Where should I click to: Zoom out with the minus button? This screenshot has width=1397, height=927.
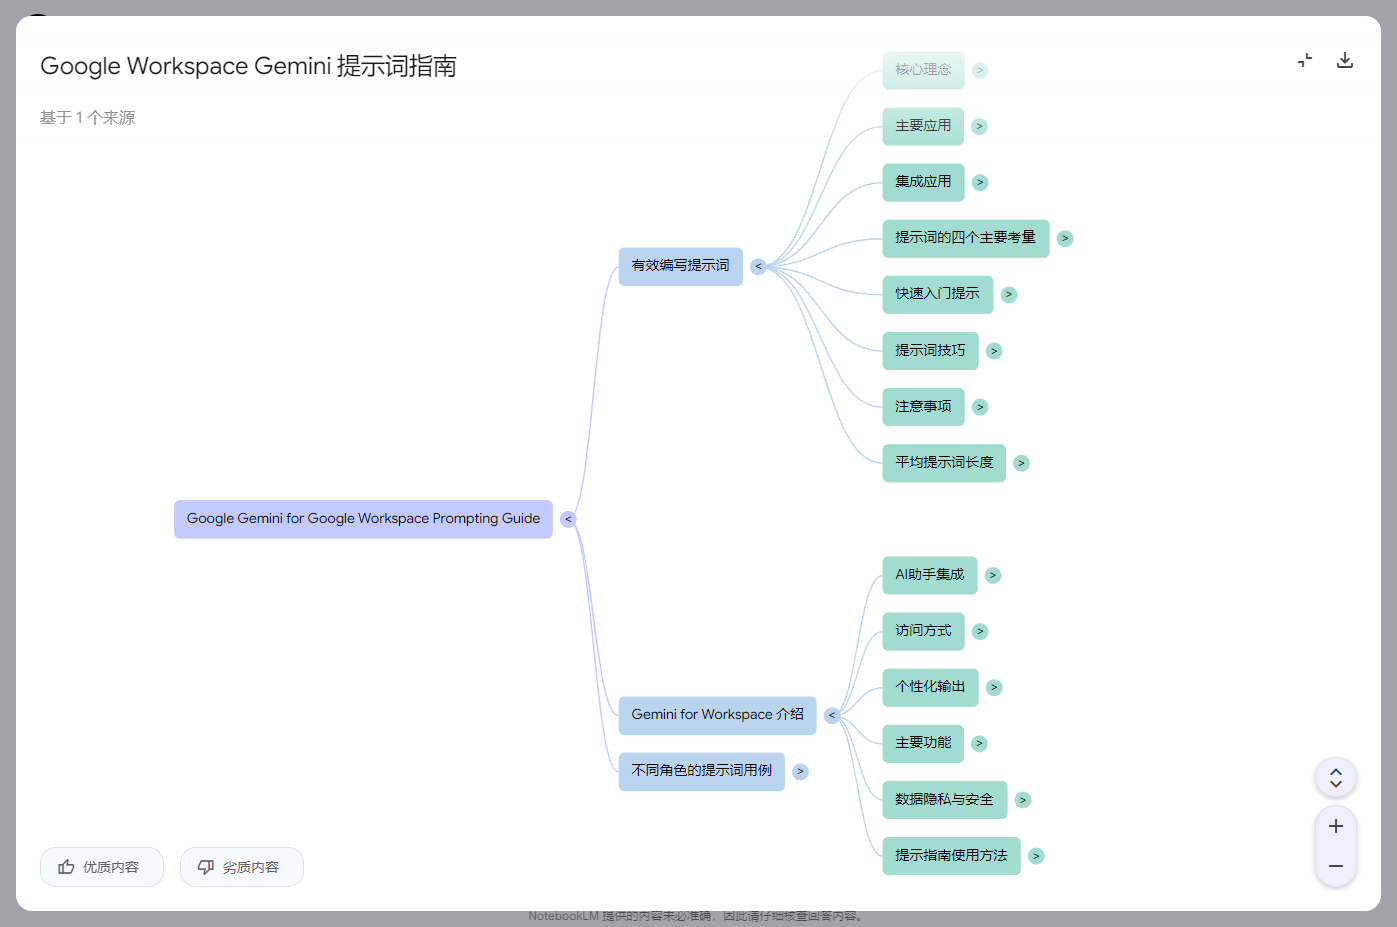[1336, 866]
